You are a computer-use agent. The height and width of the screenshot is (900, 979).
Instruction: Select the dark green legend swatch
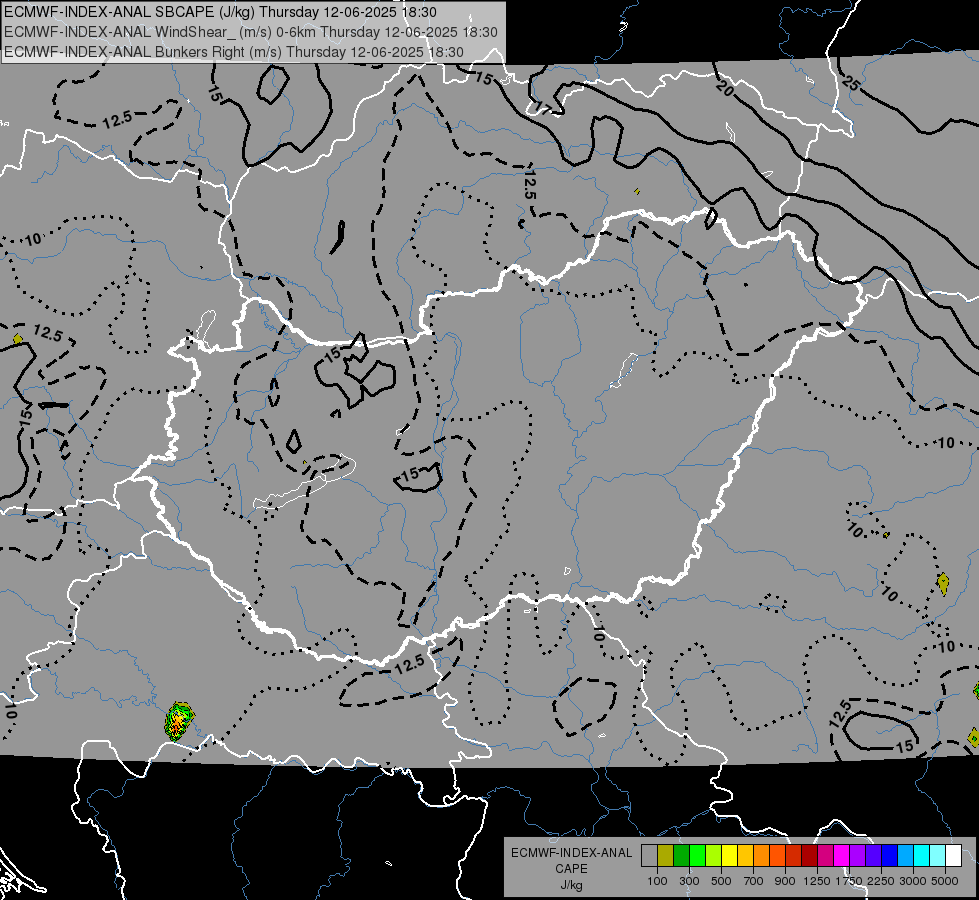point(681,856)
